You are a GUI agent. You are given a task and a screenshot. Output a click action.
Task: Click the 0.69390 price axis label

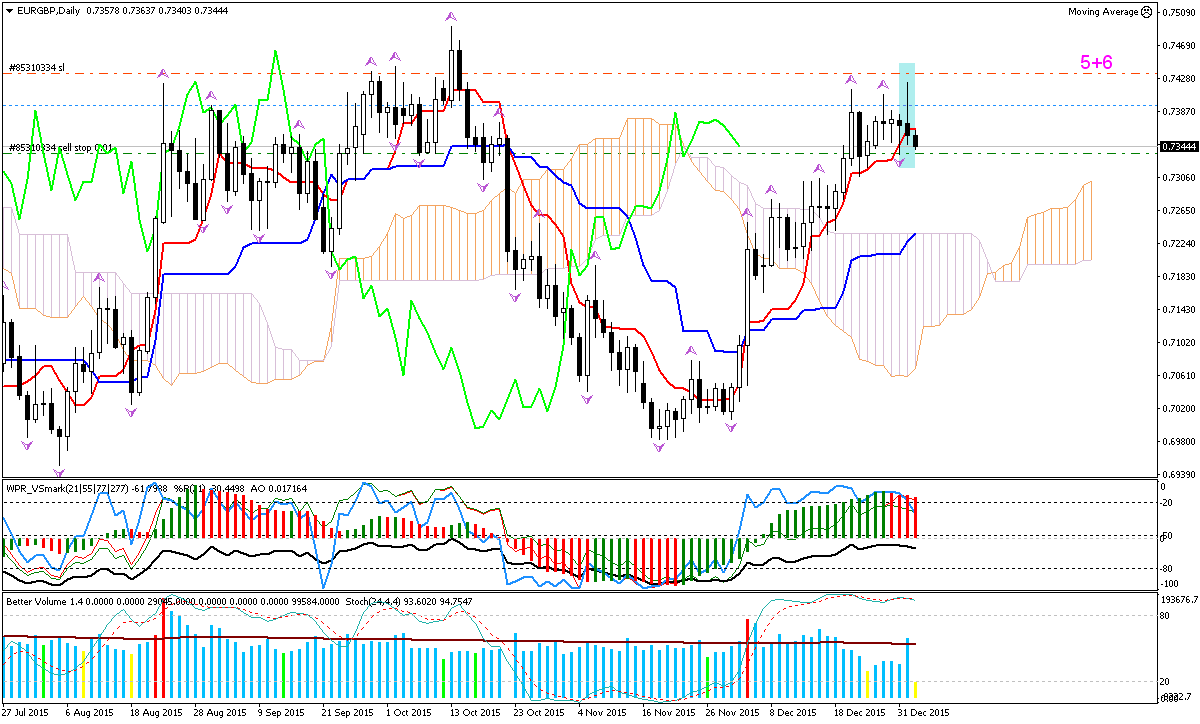(x=1178, y=474)
